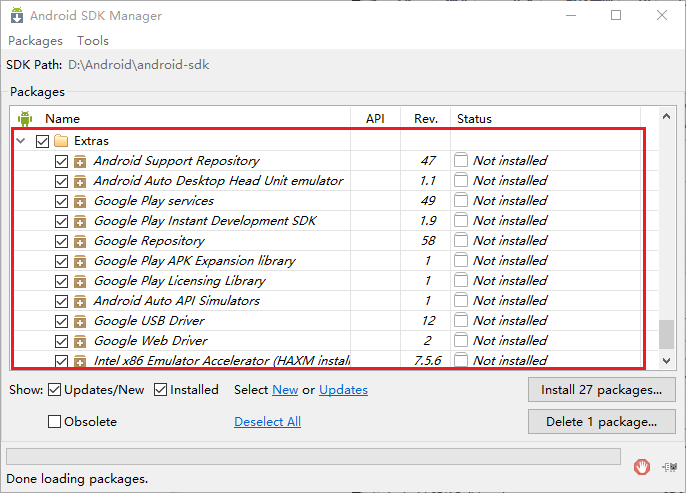This screenshot has height=493, width=686.
Task: Click the scrollbar up arrow
Action: [666, 116]
